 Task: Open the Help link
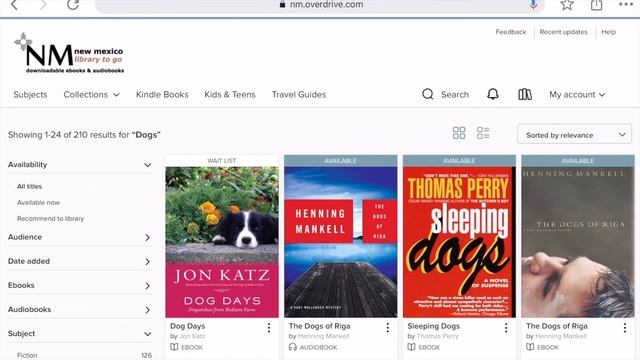click(608, 32)
